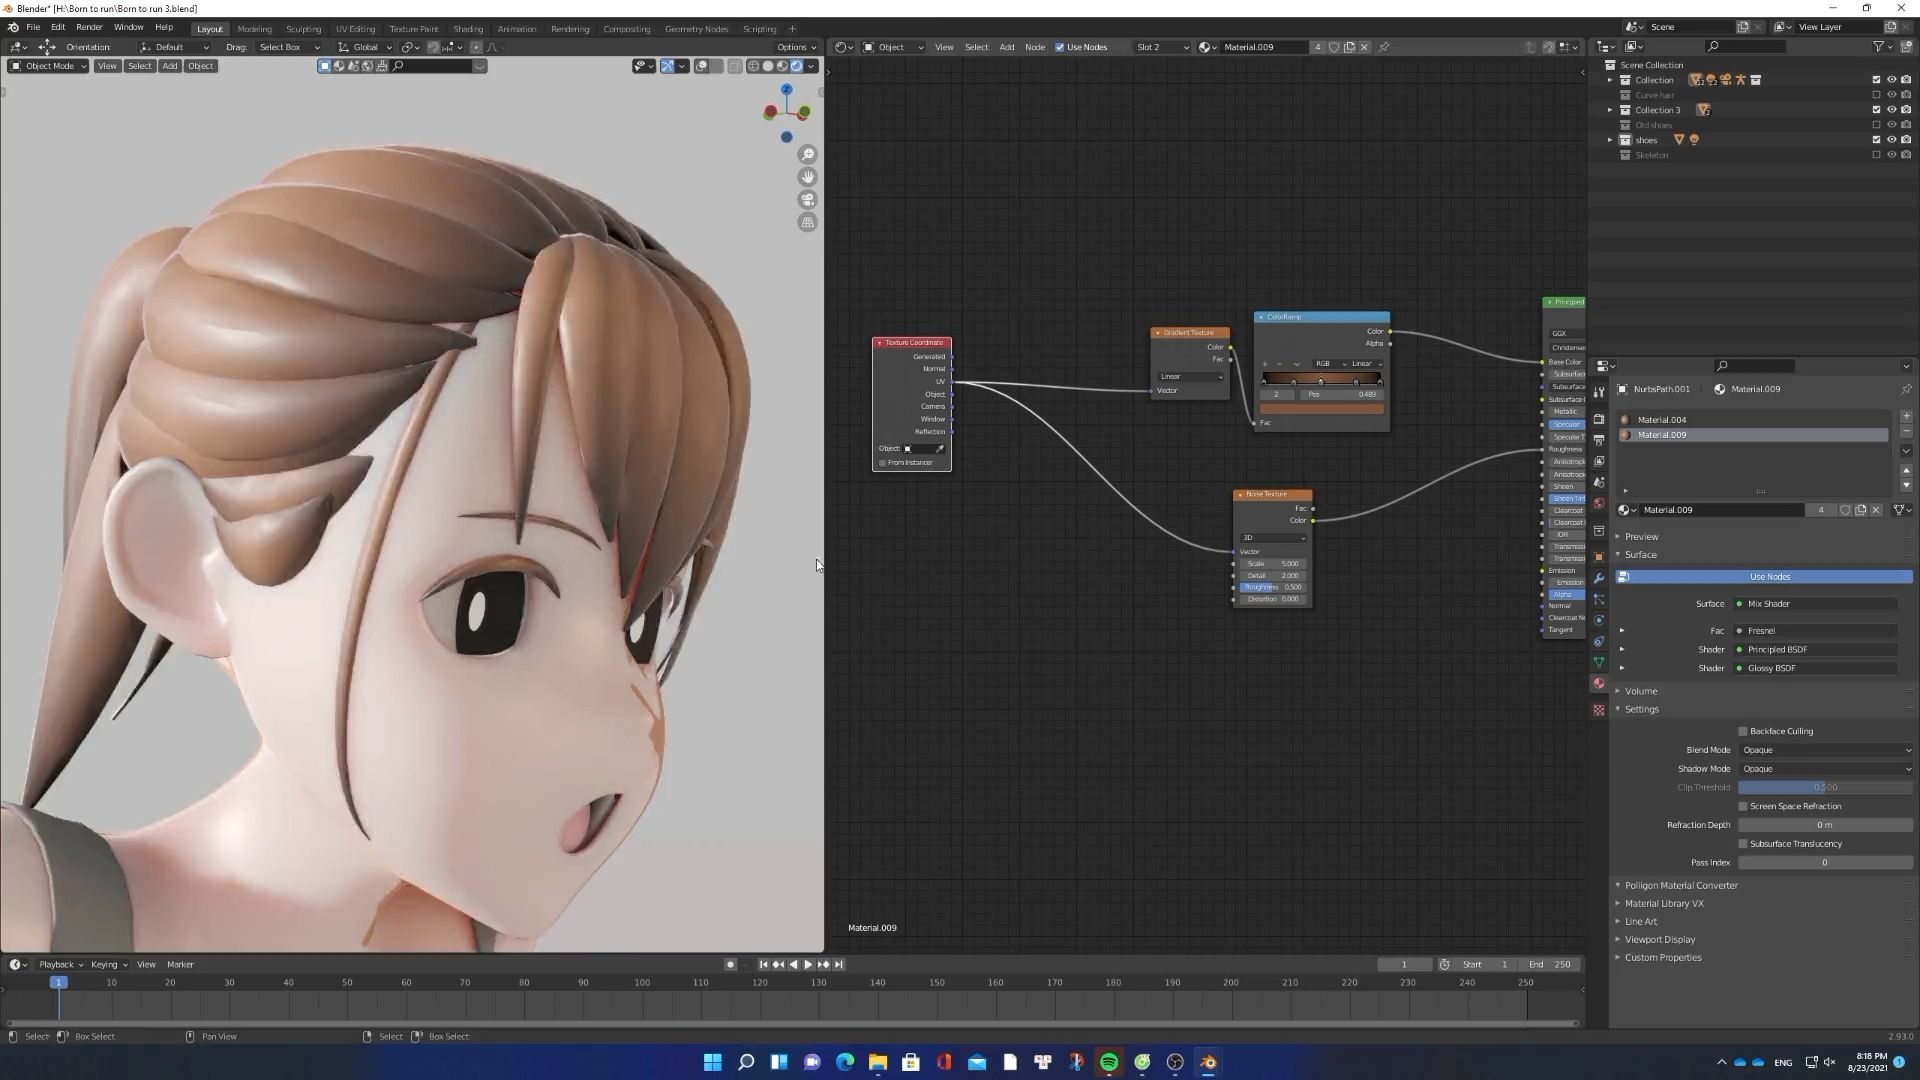This screenshot has width=1920, height=1080.
Task: Click the Clip Threshold slider
Action: pos(1825,788)
